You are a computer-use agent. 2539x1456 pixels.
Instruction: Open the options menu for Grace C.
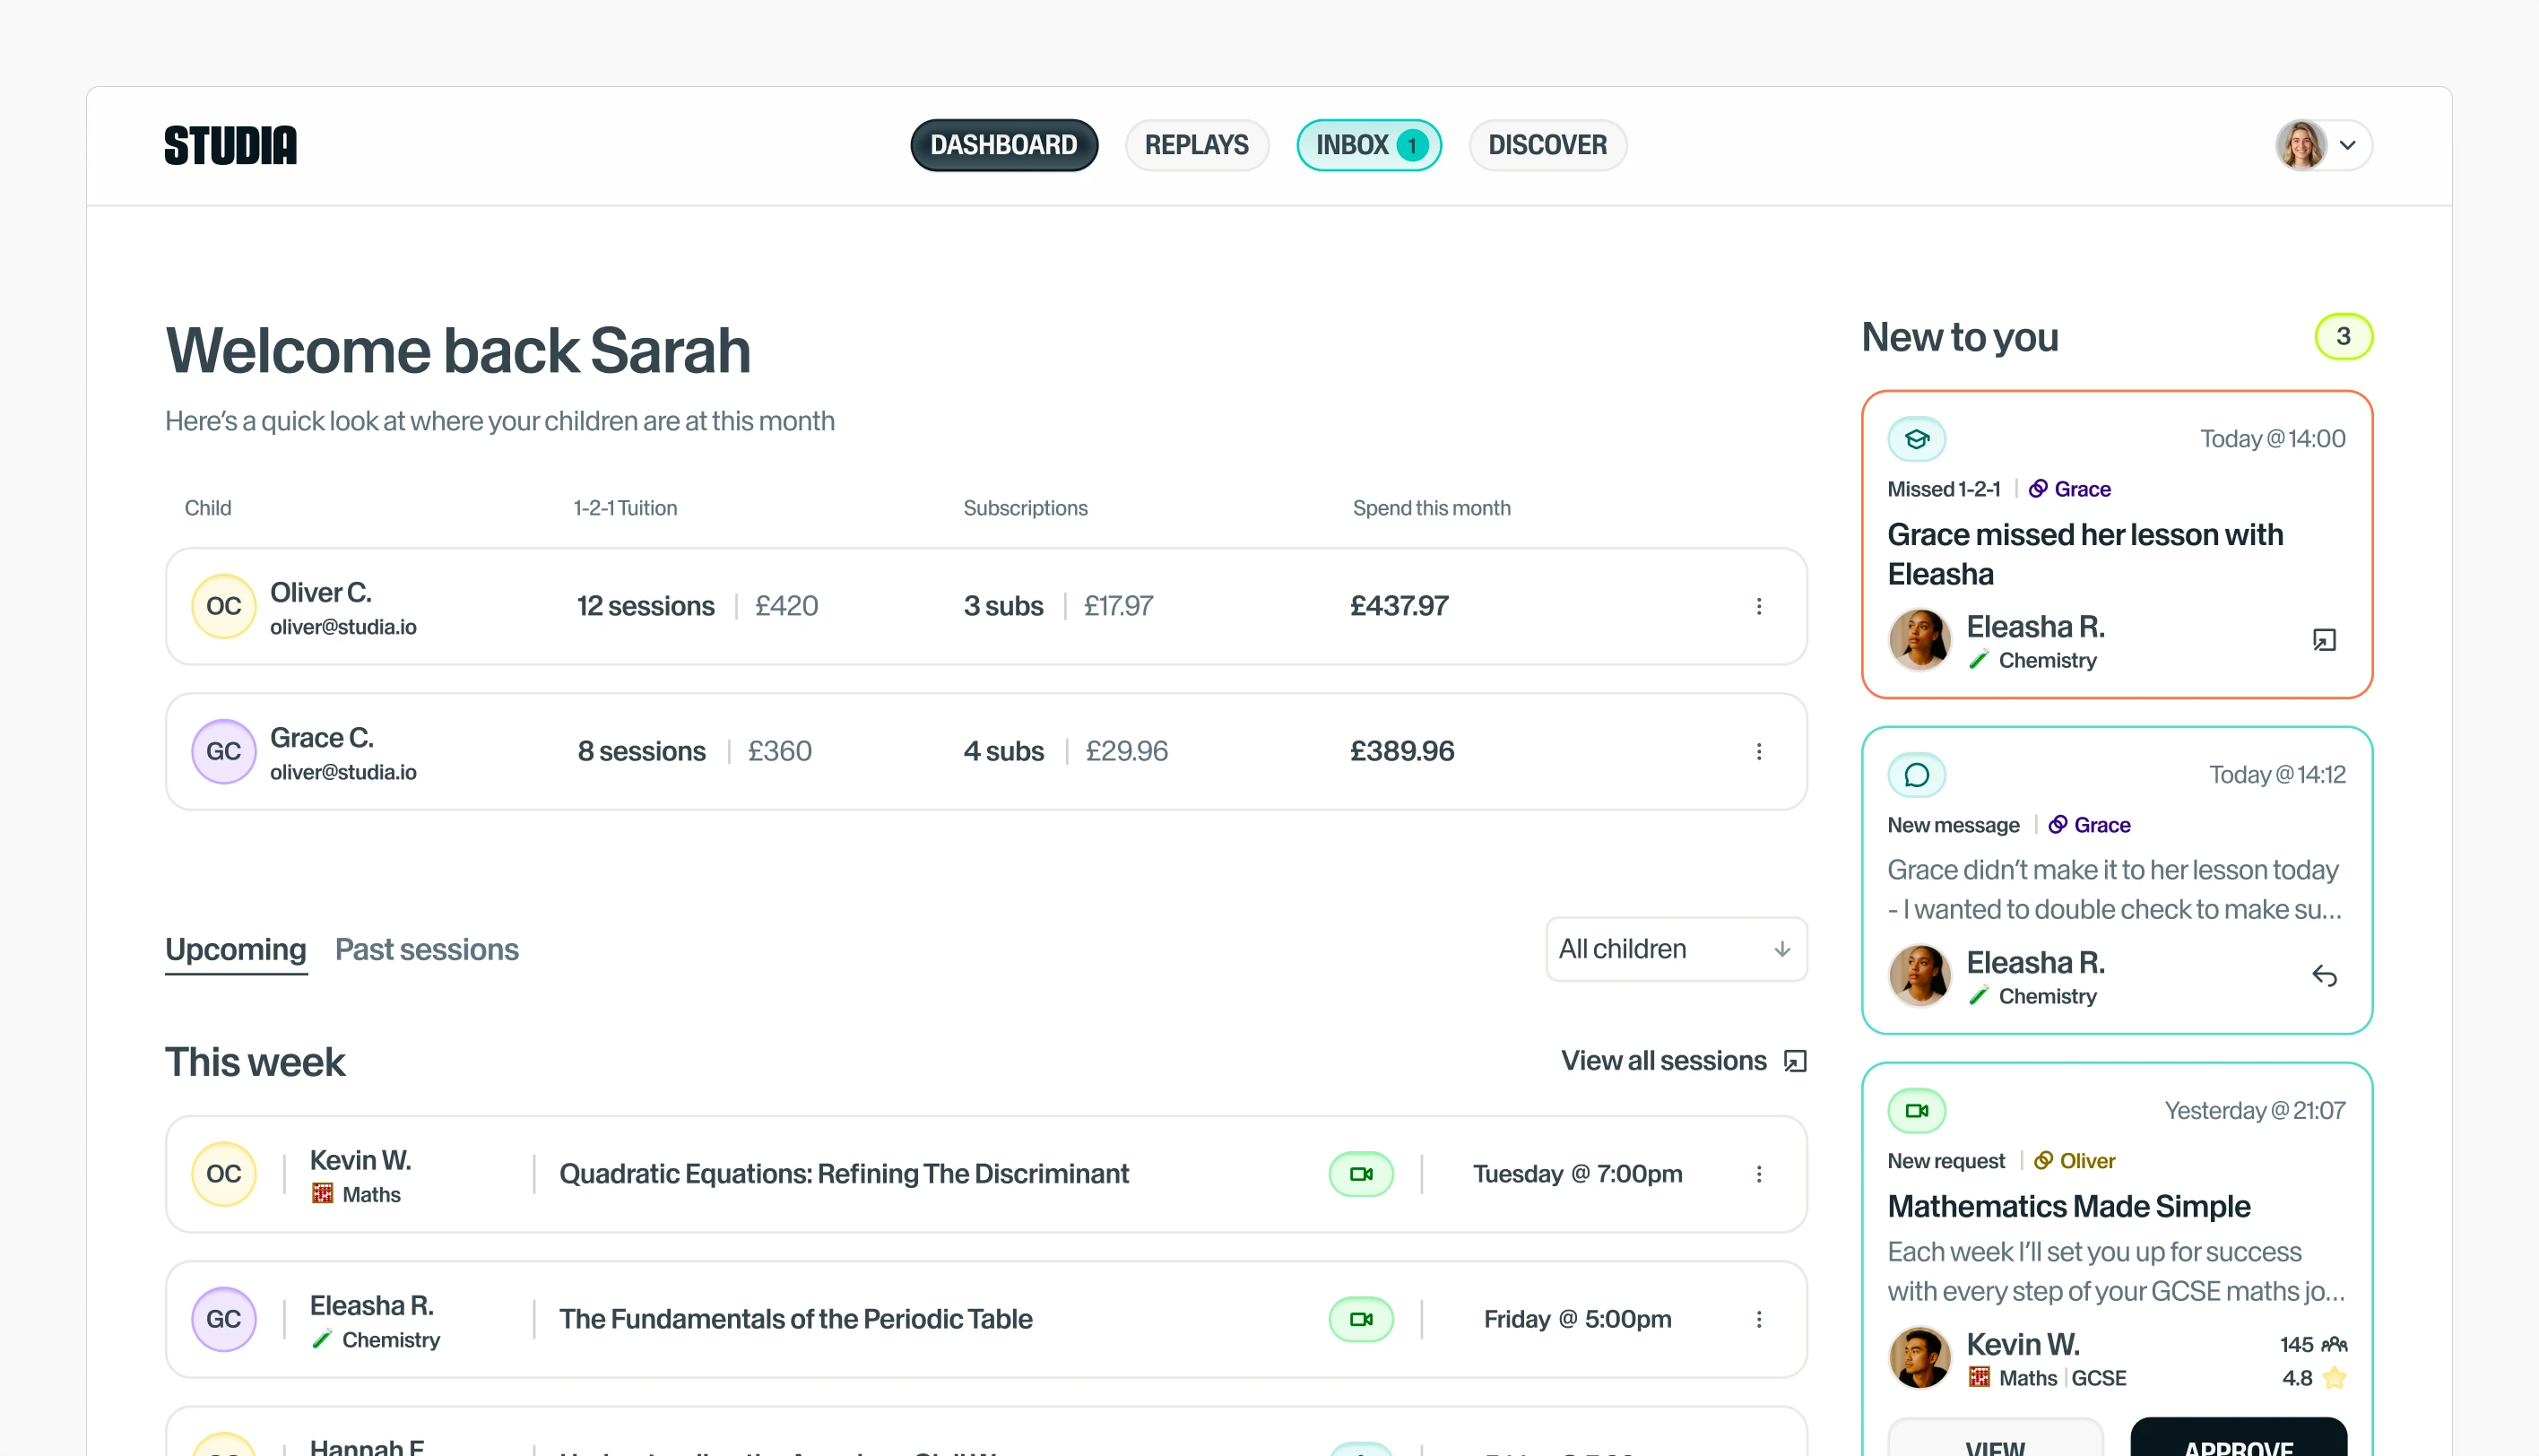tap(1758, 751)
